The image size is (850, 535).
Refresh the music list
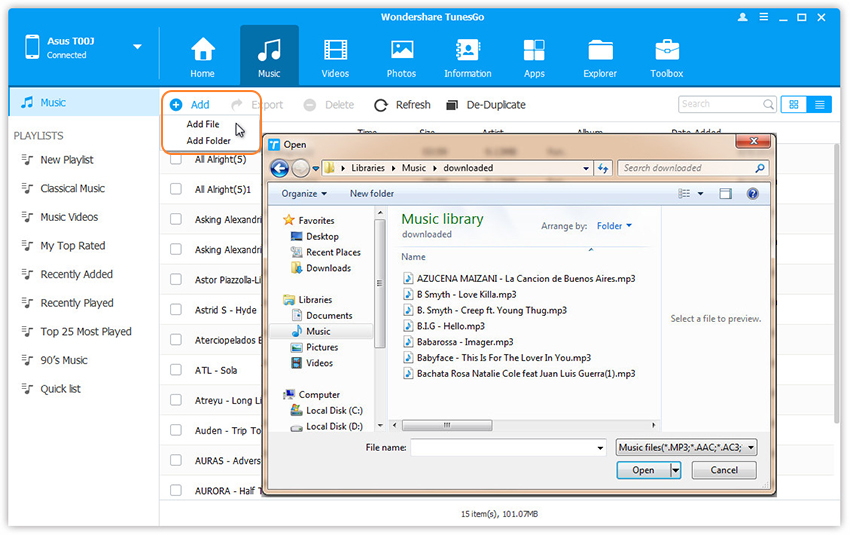coord(402,105)
